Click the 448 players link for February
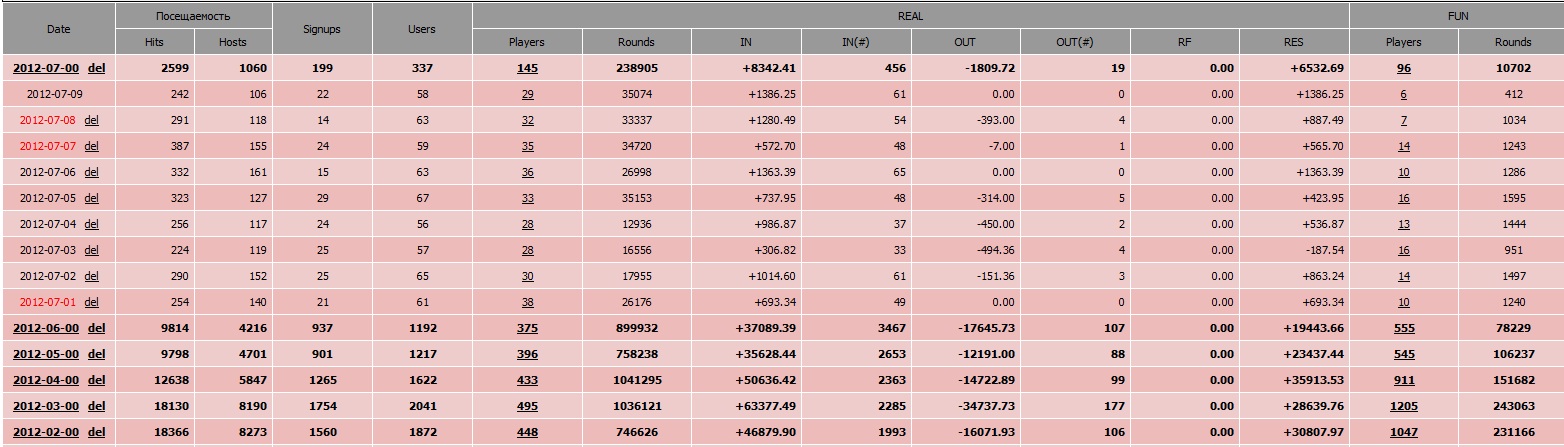The width and height of the screenshot is (1564, 447). (x=527, y=432)
